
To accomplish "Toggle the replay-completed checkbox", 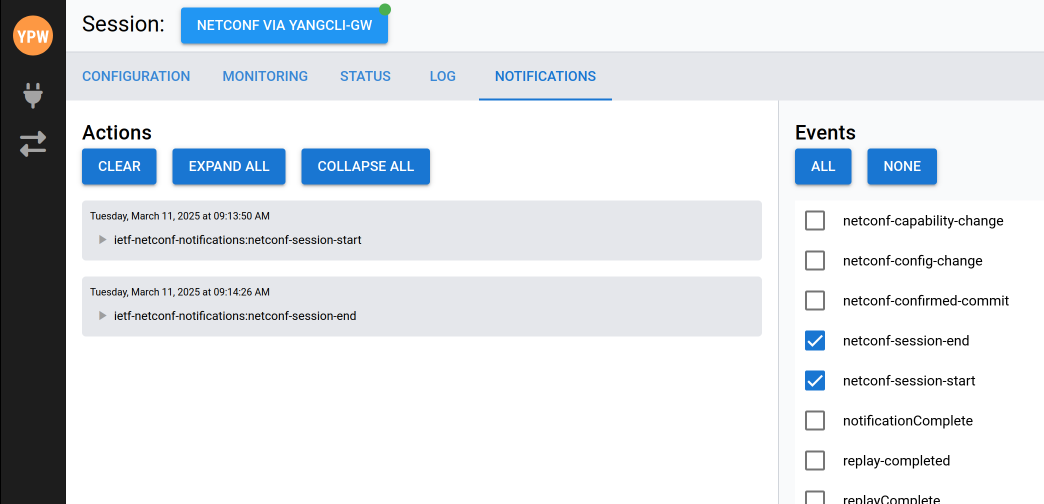I will point(815,461).
